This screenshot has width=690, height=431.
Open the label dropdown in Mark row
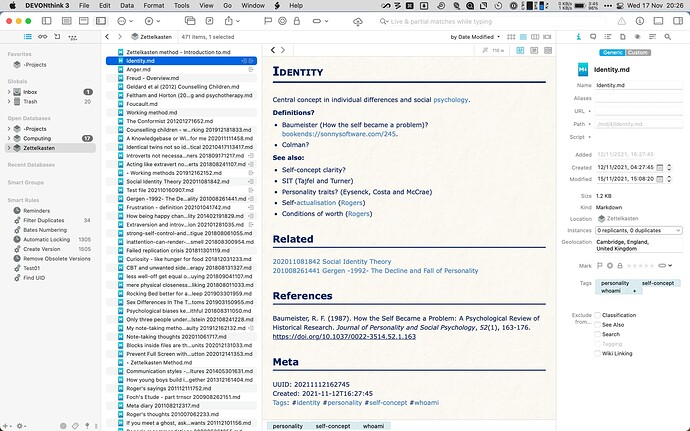(665, 265)
